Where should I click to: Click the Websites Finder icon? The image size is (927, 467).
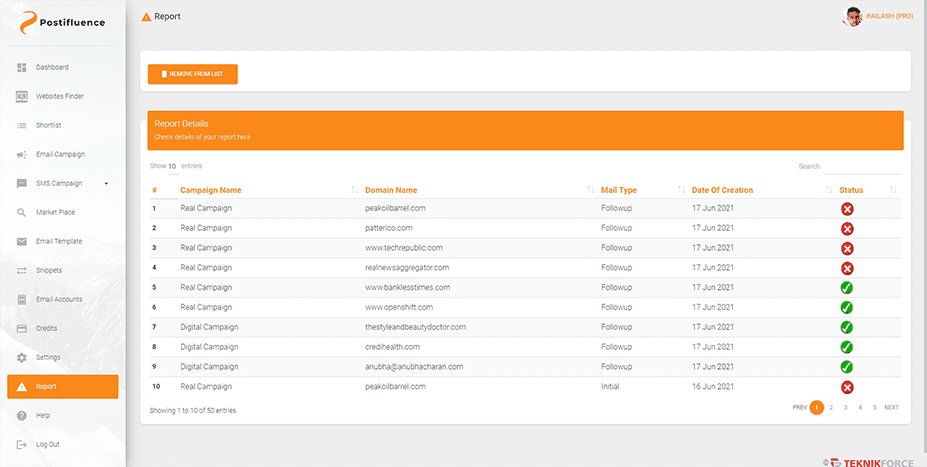pyautogui.click(x=22, y=96)
